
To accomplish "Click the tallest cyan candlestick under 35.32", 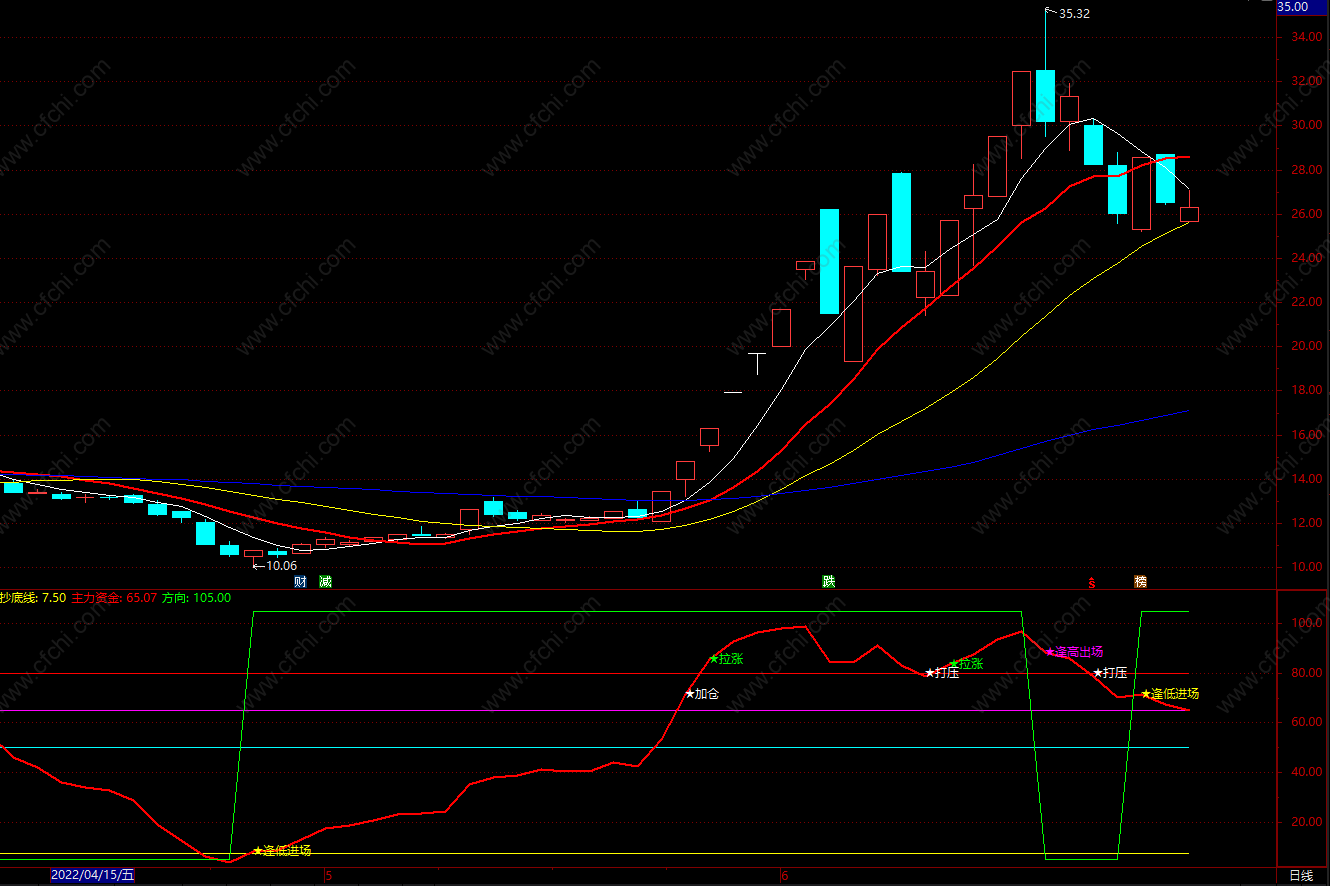I will click(x=1045, y=96).
